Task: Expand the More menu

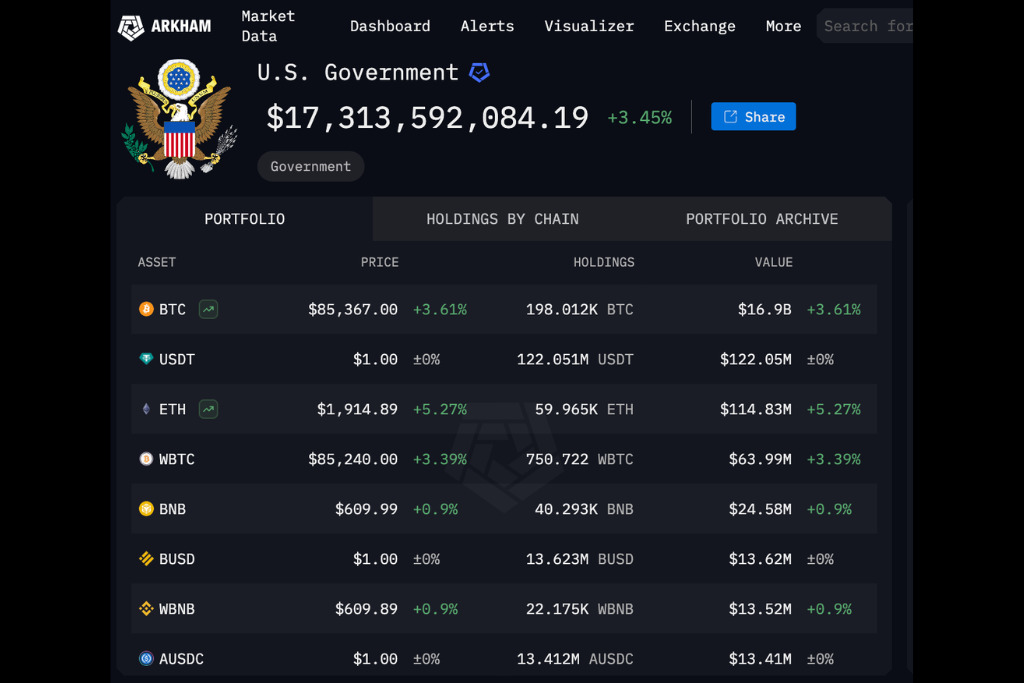Action: 783,26
